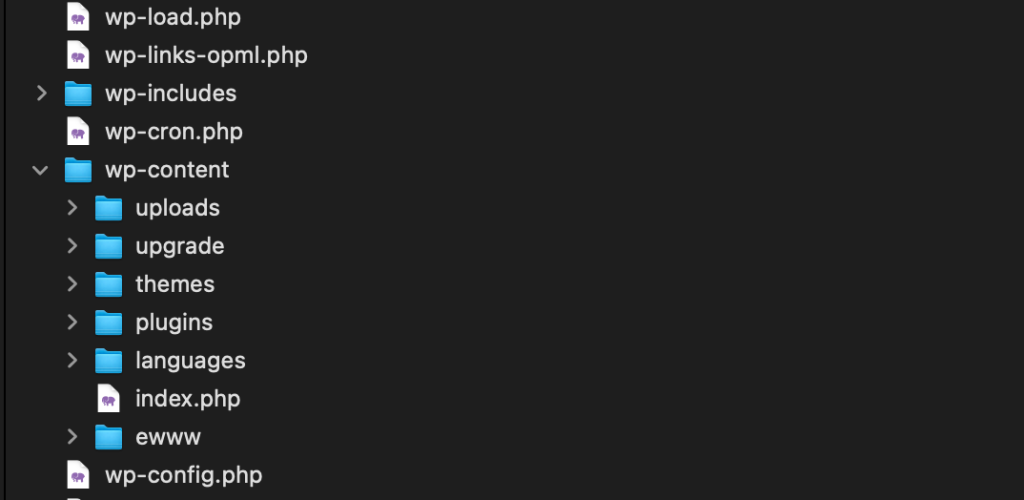This screenshot has height=500, width=1024.
Task: Expand the themes folder arrow
Action: click(x=72, y=284)
